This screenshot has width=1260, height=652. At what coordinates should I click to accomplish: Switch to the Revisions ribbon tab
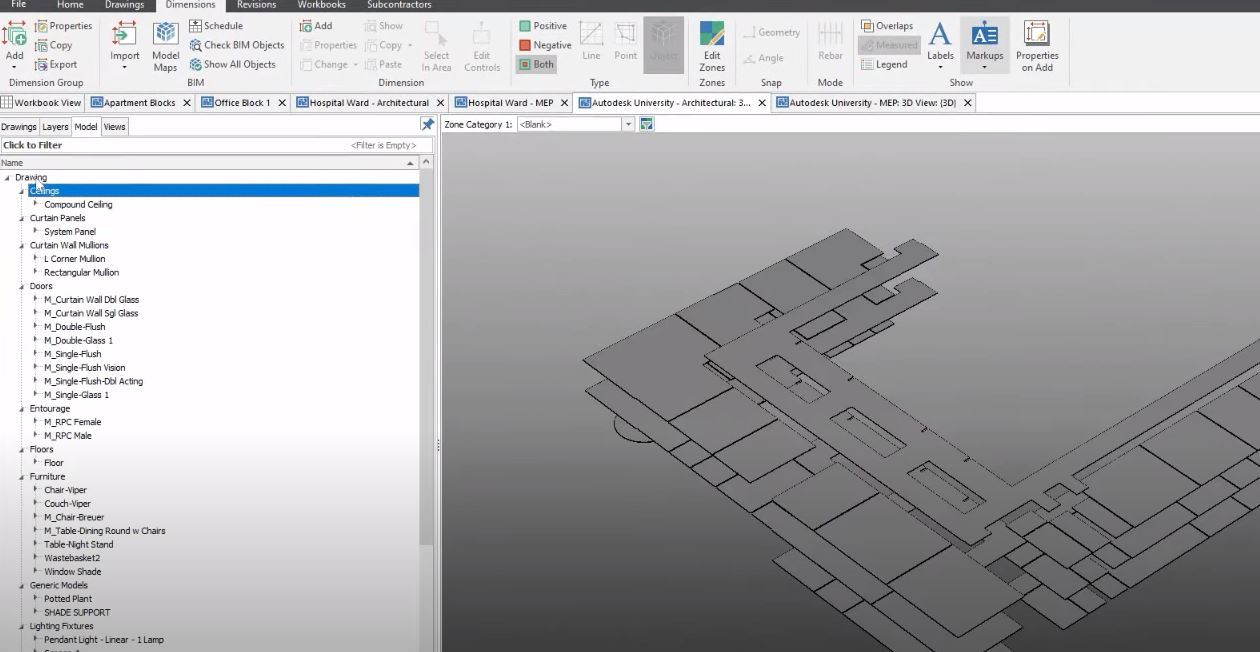(x=256, y=5)
